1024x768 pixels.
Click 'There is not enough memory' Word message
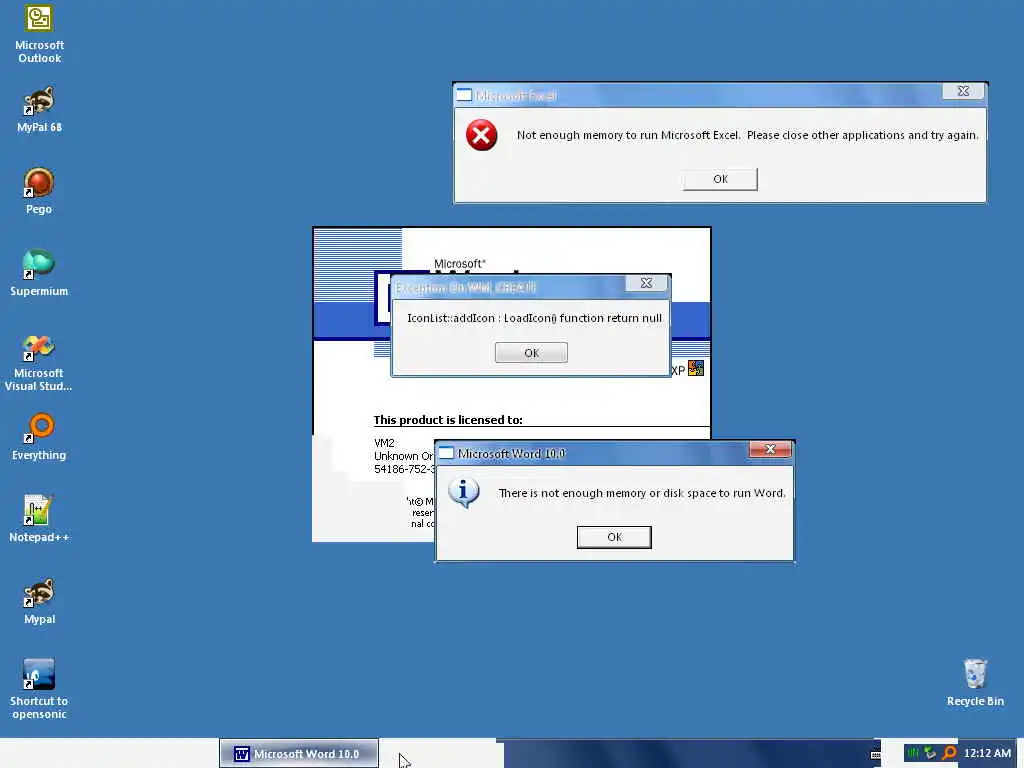tap(642, 493)
